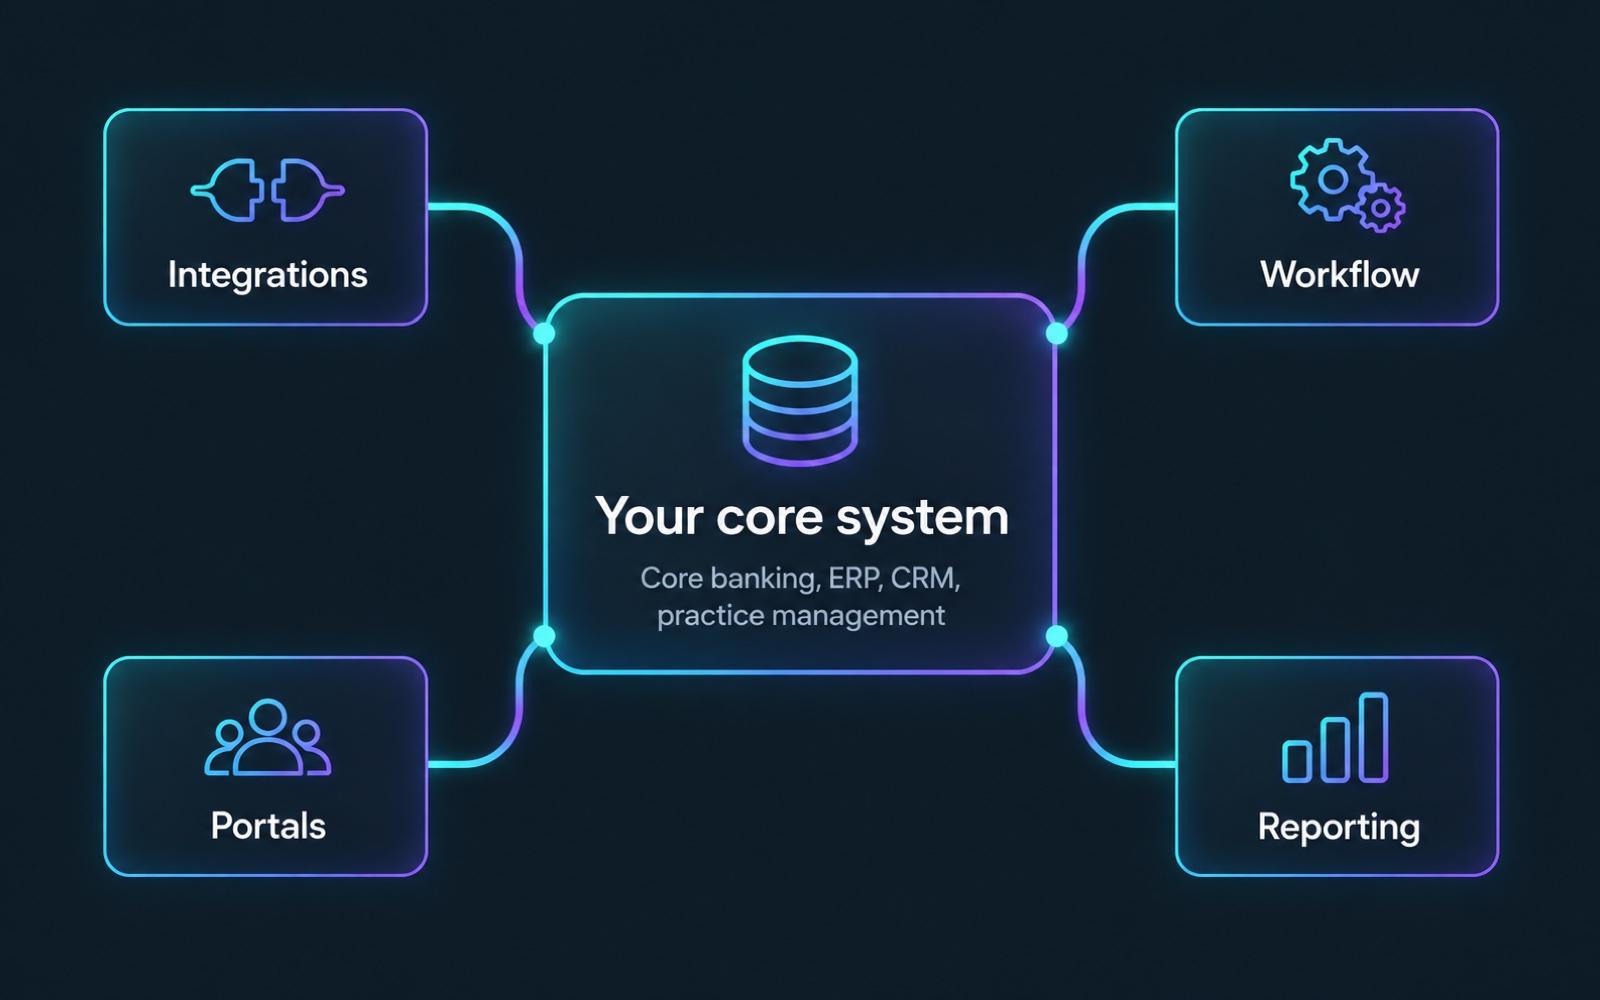
Task: Choose the people group icon above Portals
Action: tap(267, 738)
